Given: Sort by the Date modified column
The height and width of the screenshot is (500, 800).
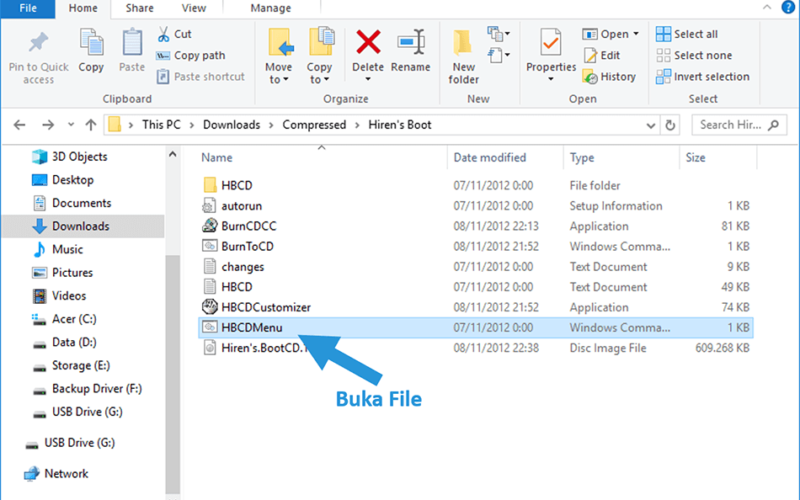Looking at the screenshot, I should pyautogui.click(x=490, y=158).
